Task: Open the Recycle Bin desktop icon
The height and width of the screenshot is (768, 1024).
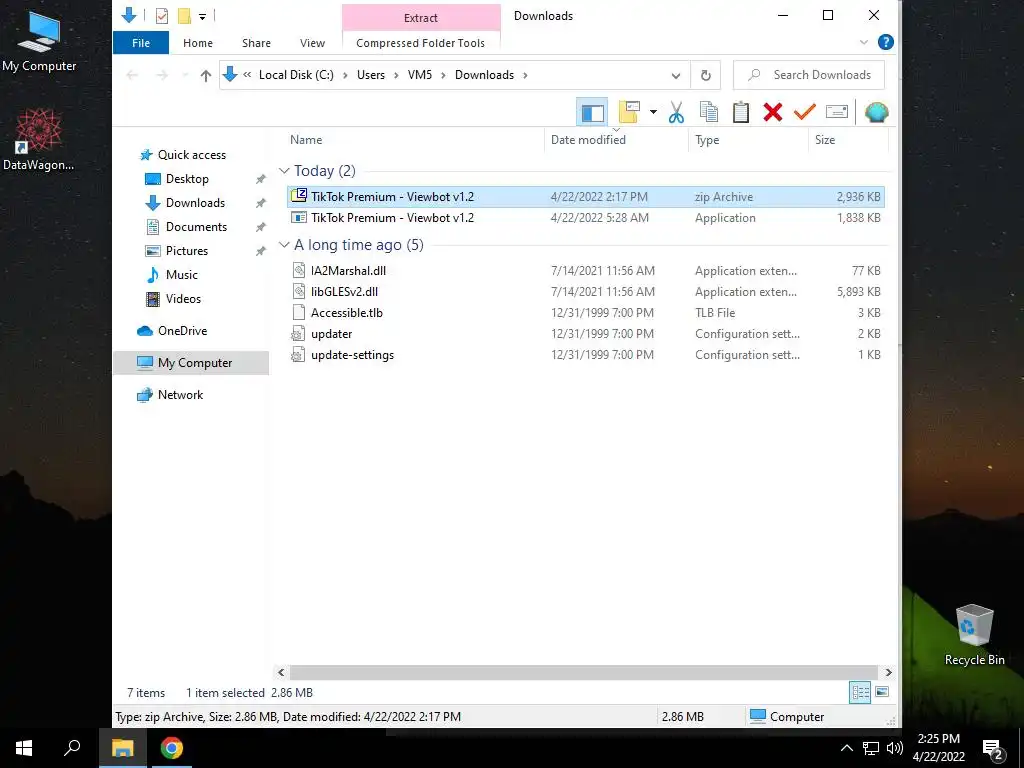Action: (x=974, y=635)
